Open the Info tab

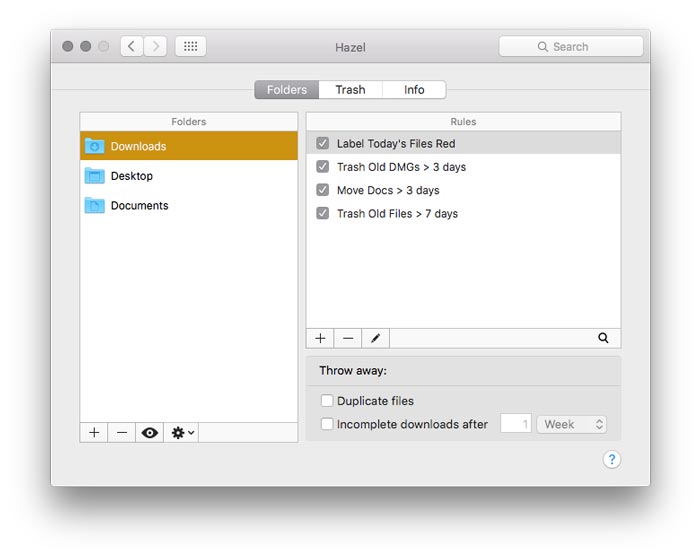tap(414, 90)
